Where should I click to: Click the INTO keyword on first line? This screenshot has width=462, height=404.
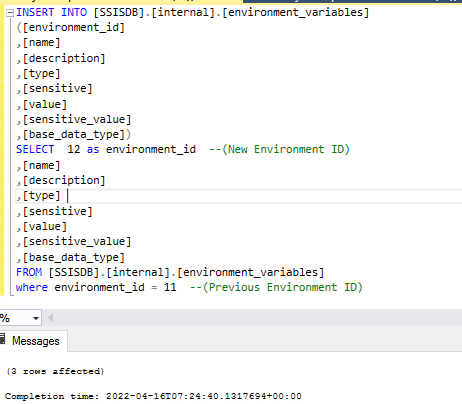tap(74, 12)
